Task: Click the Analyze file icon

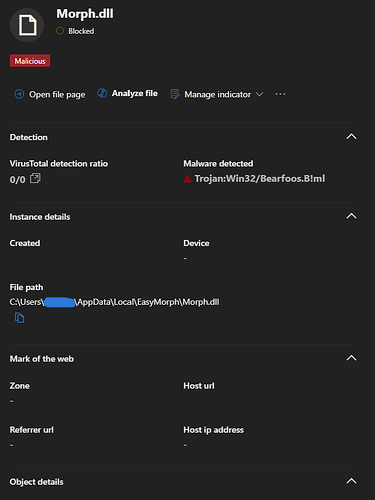Action: 102,93
